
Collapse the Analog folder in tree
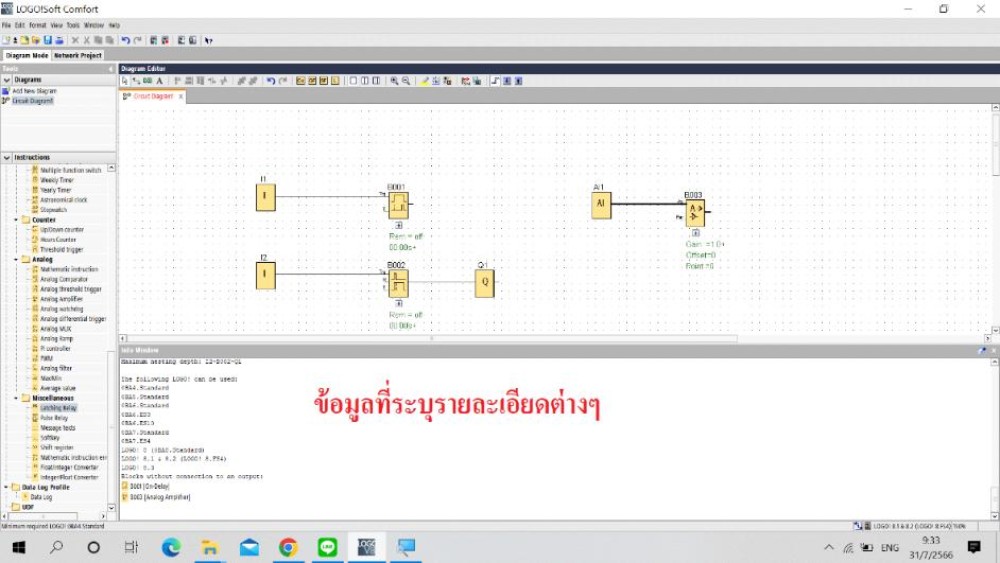tap(17, 260)
